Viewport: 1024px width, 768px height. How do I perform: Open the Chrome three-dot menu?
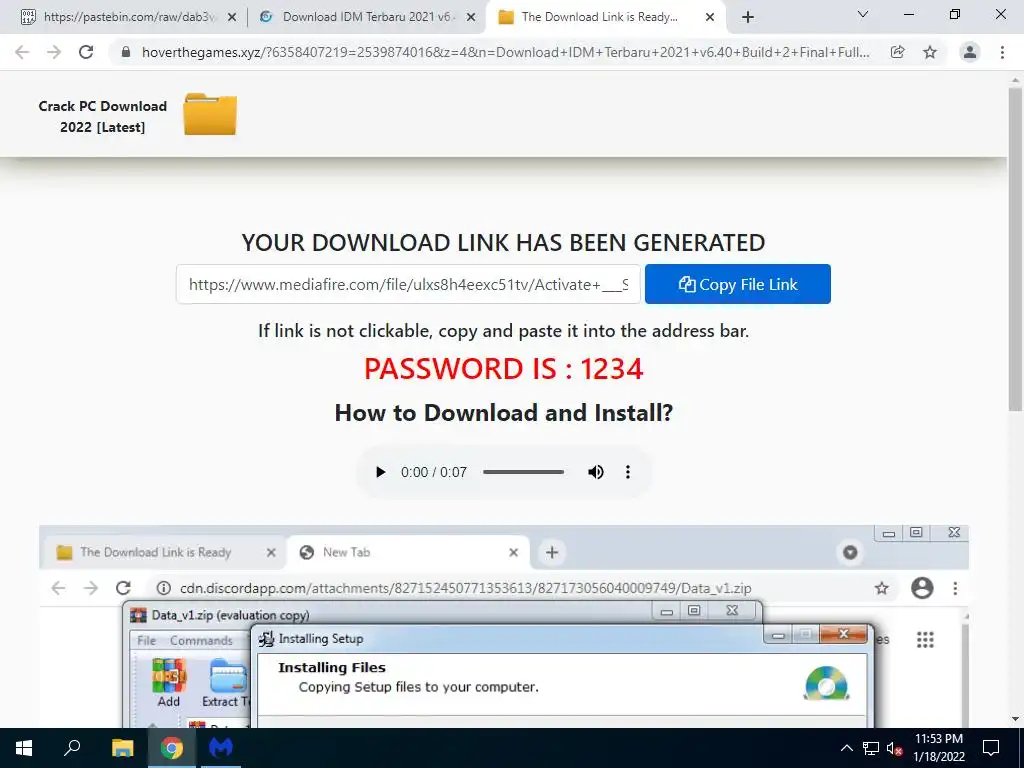(1002, 52)
